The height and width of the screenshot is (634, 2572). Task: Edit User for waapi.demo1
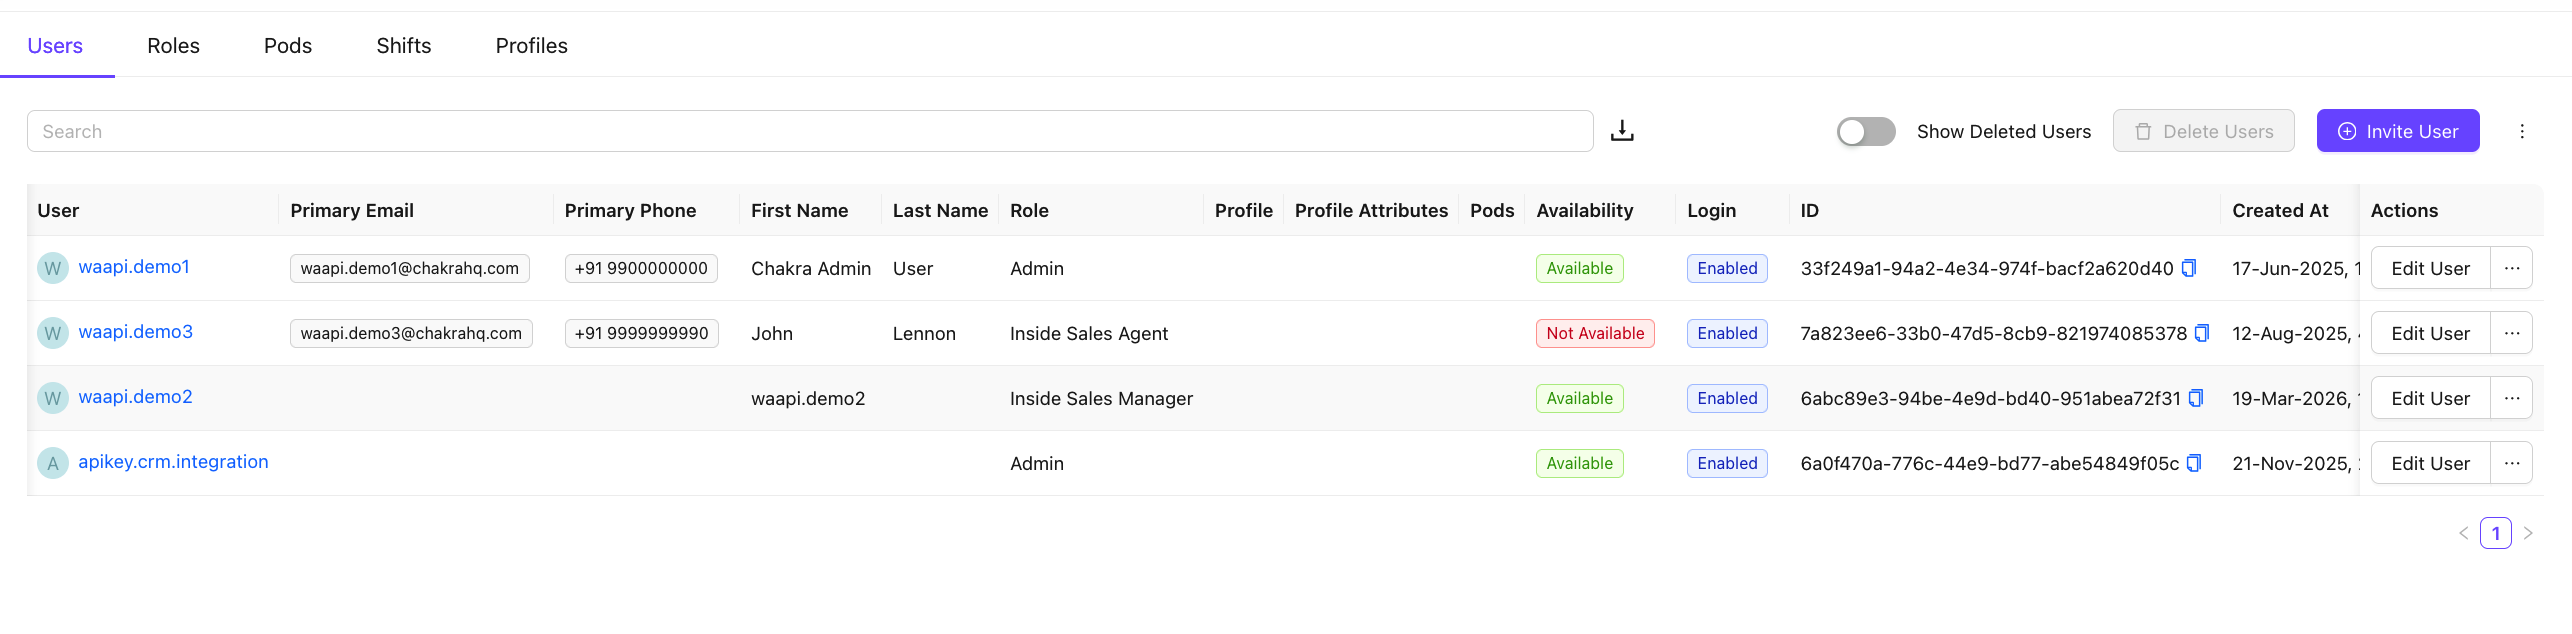(x=2430, y=268)
